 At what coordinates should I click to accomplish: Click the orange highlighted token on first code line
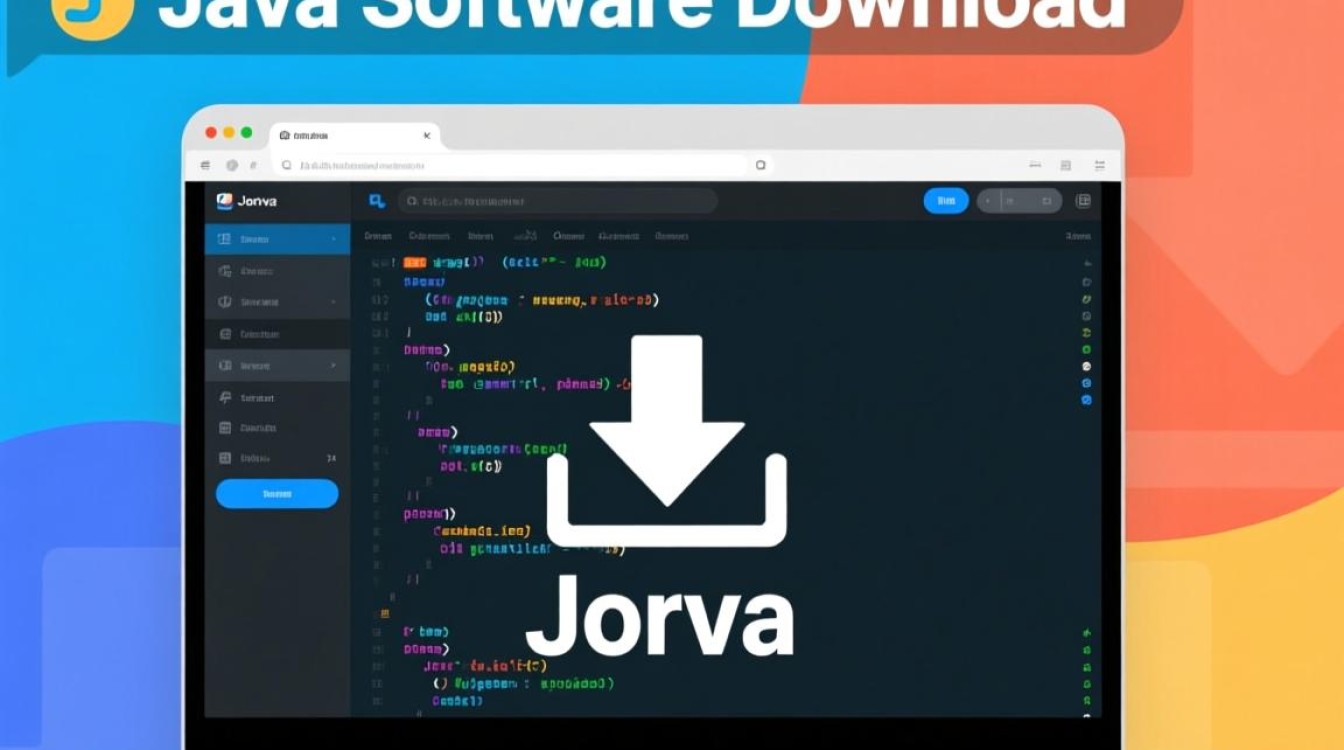click(x=414, y=262)
